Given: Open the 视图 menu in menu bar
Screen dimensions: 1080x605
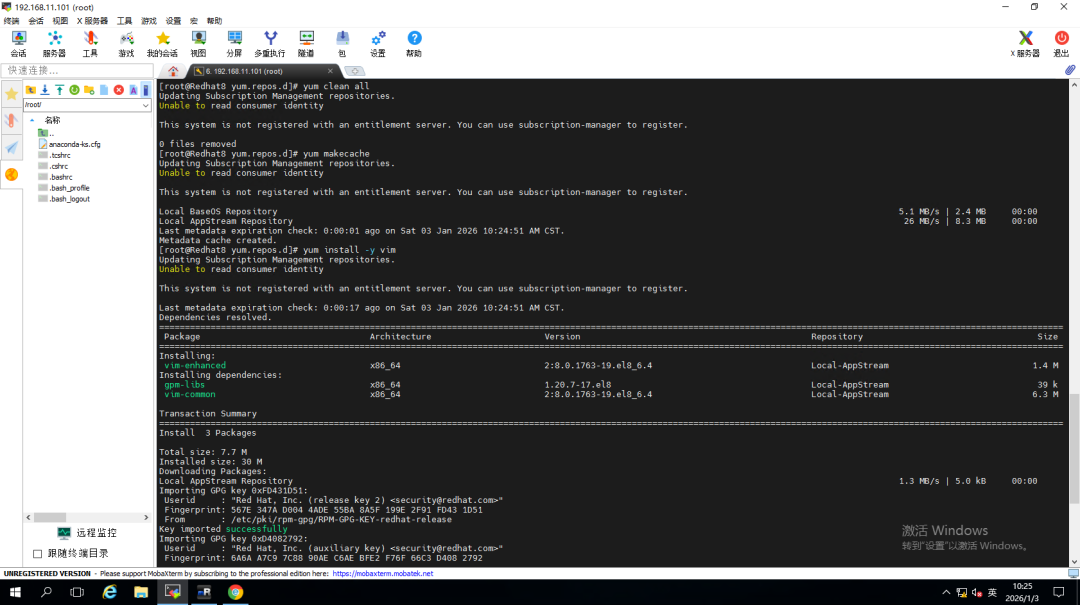Looking at the screenshot, I should [x=61, y=21].
